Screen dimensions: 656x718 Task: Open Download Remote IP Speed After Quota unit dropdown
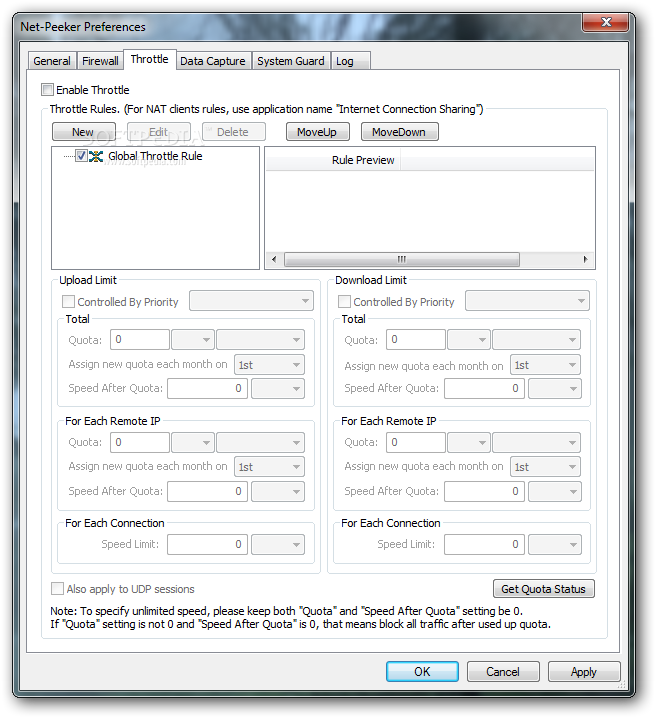(555, 491)
